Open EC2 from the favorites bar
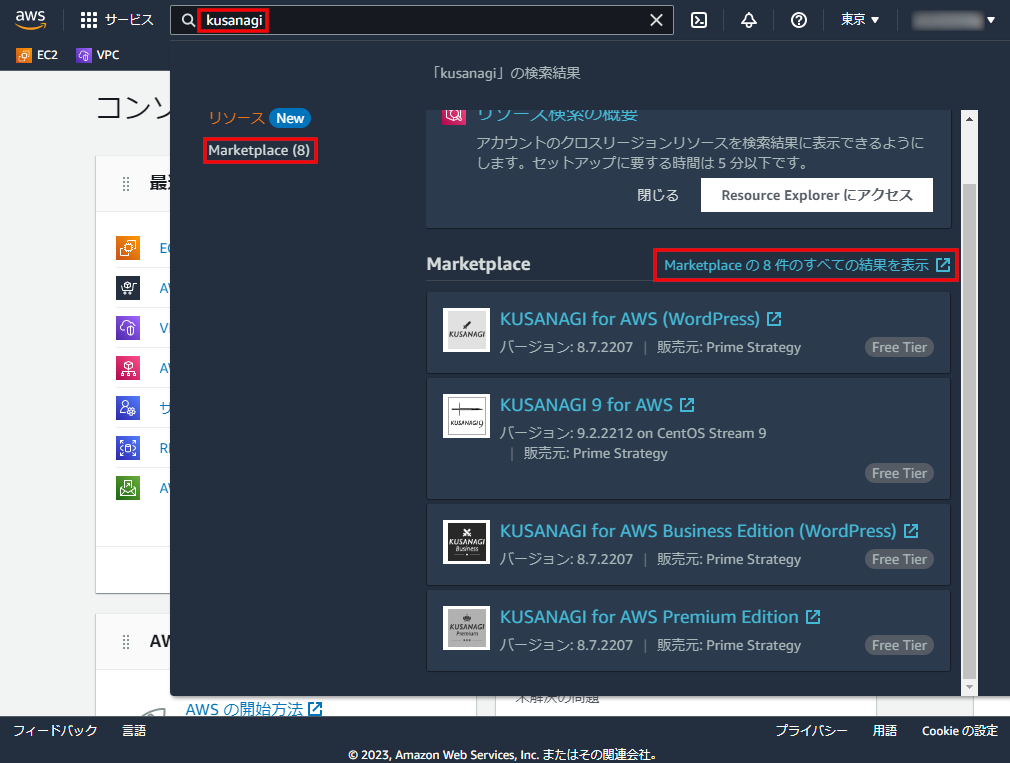 tap(37, 55)
